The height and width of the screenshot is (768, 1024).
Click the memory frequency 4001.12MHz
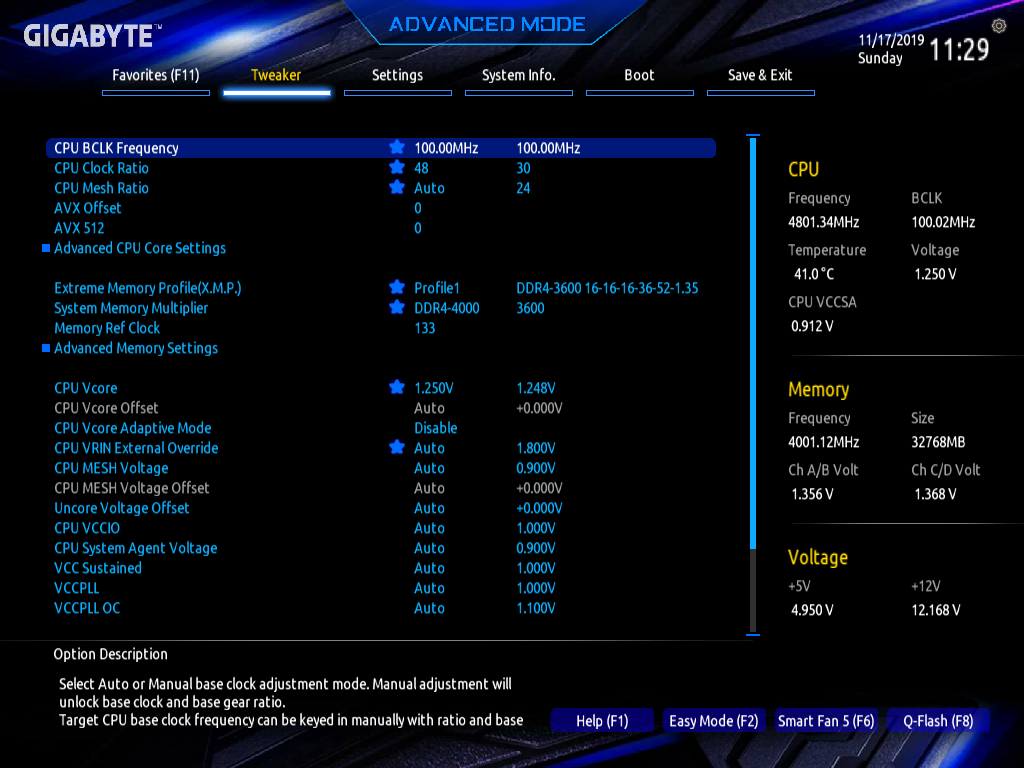pos(824,442)
